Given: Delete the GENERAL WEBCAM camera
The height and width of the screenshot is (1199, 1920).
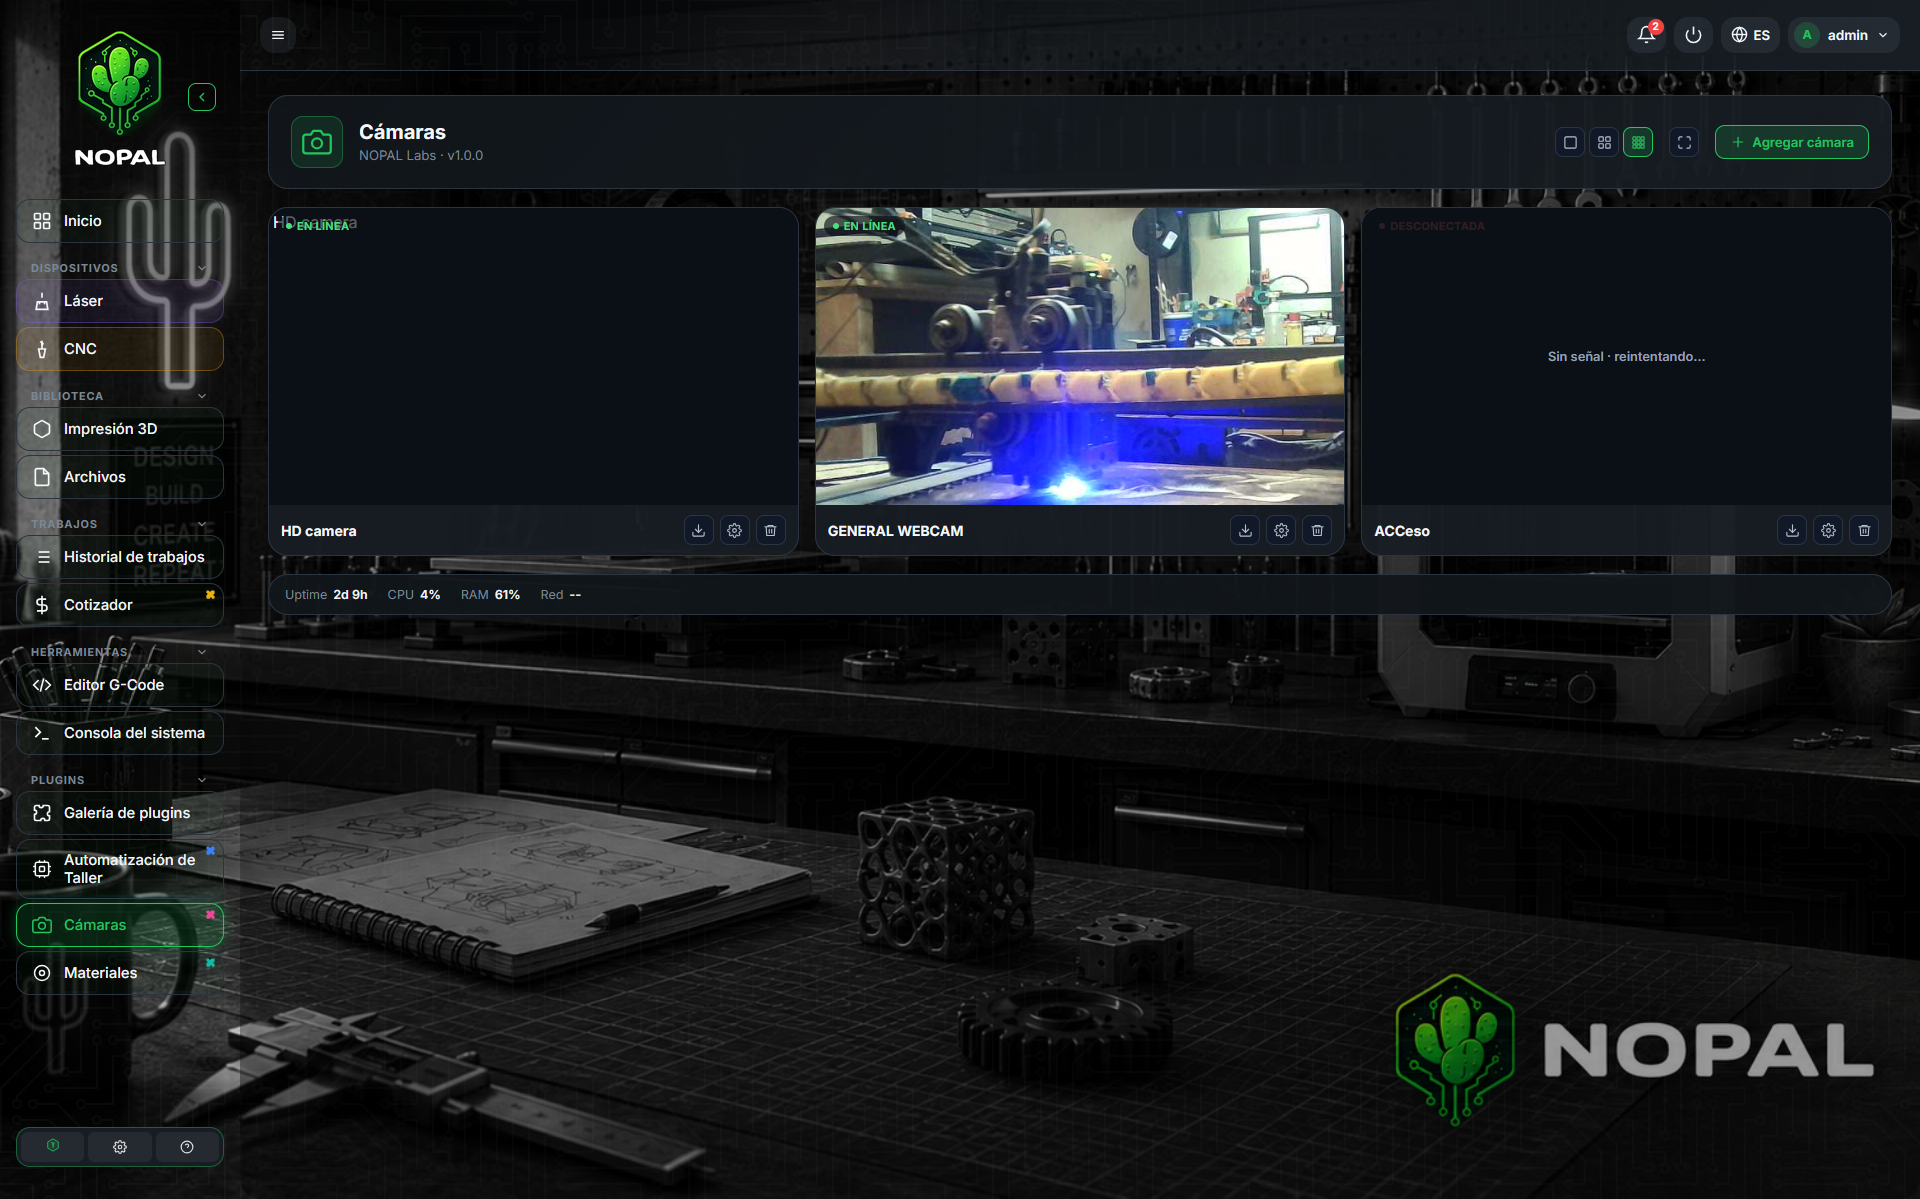Looking at the screenshot, I should point(1317,530).
